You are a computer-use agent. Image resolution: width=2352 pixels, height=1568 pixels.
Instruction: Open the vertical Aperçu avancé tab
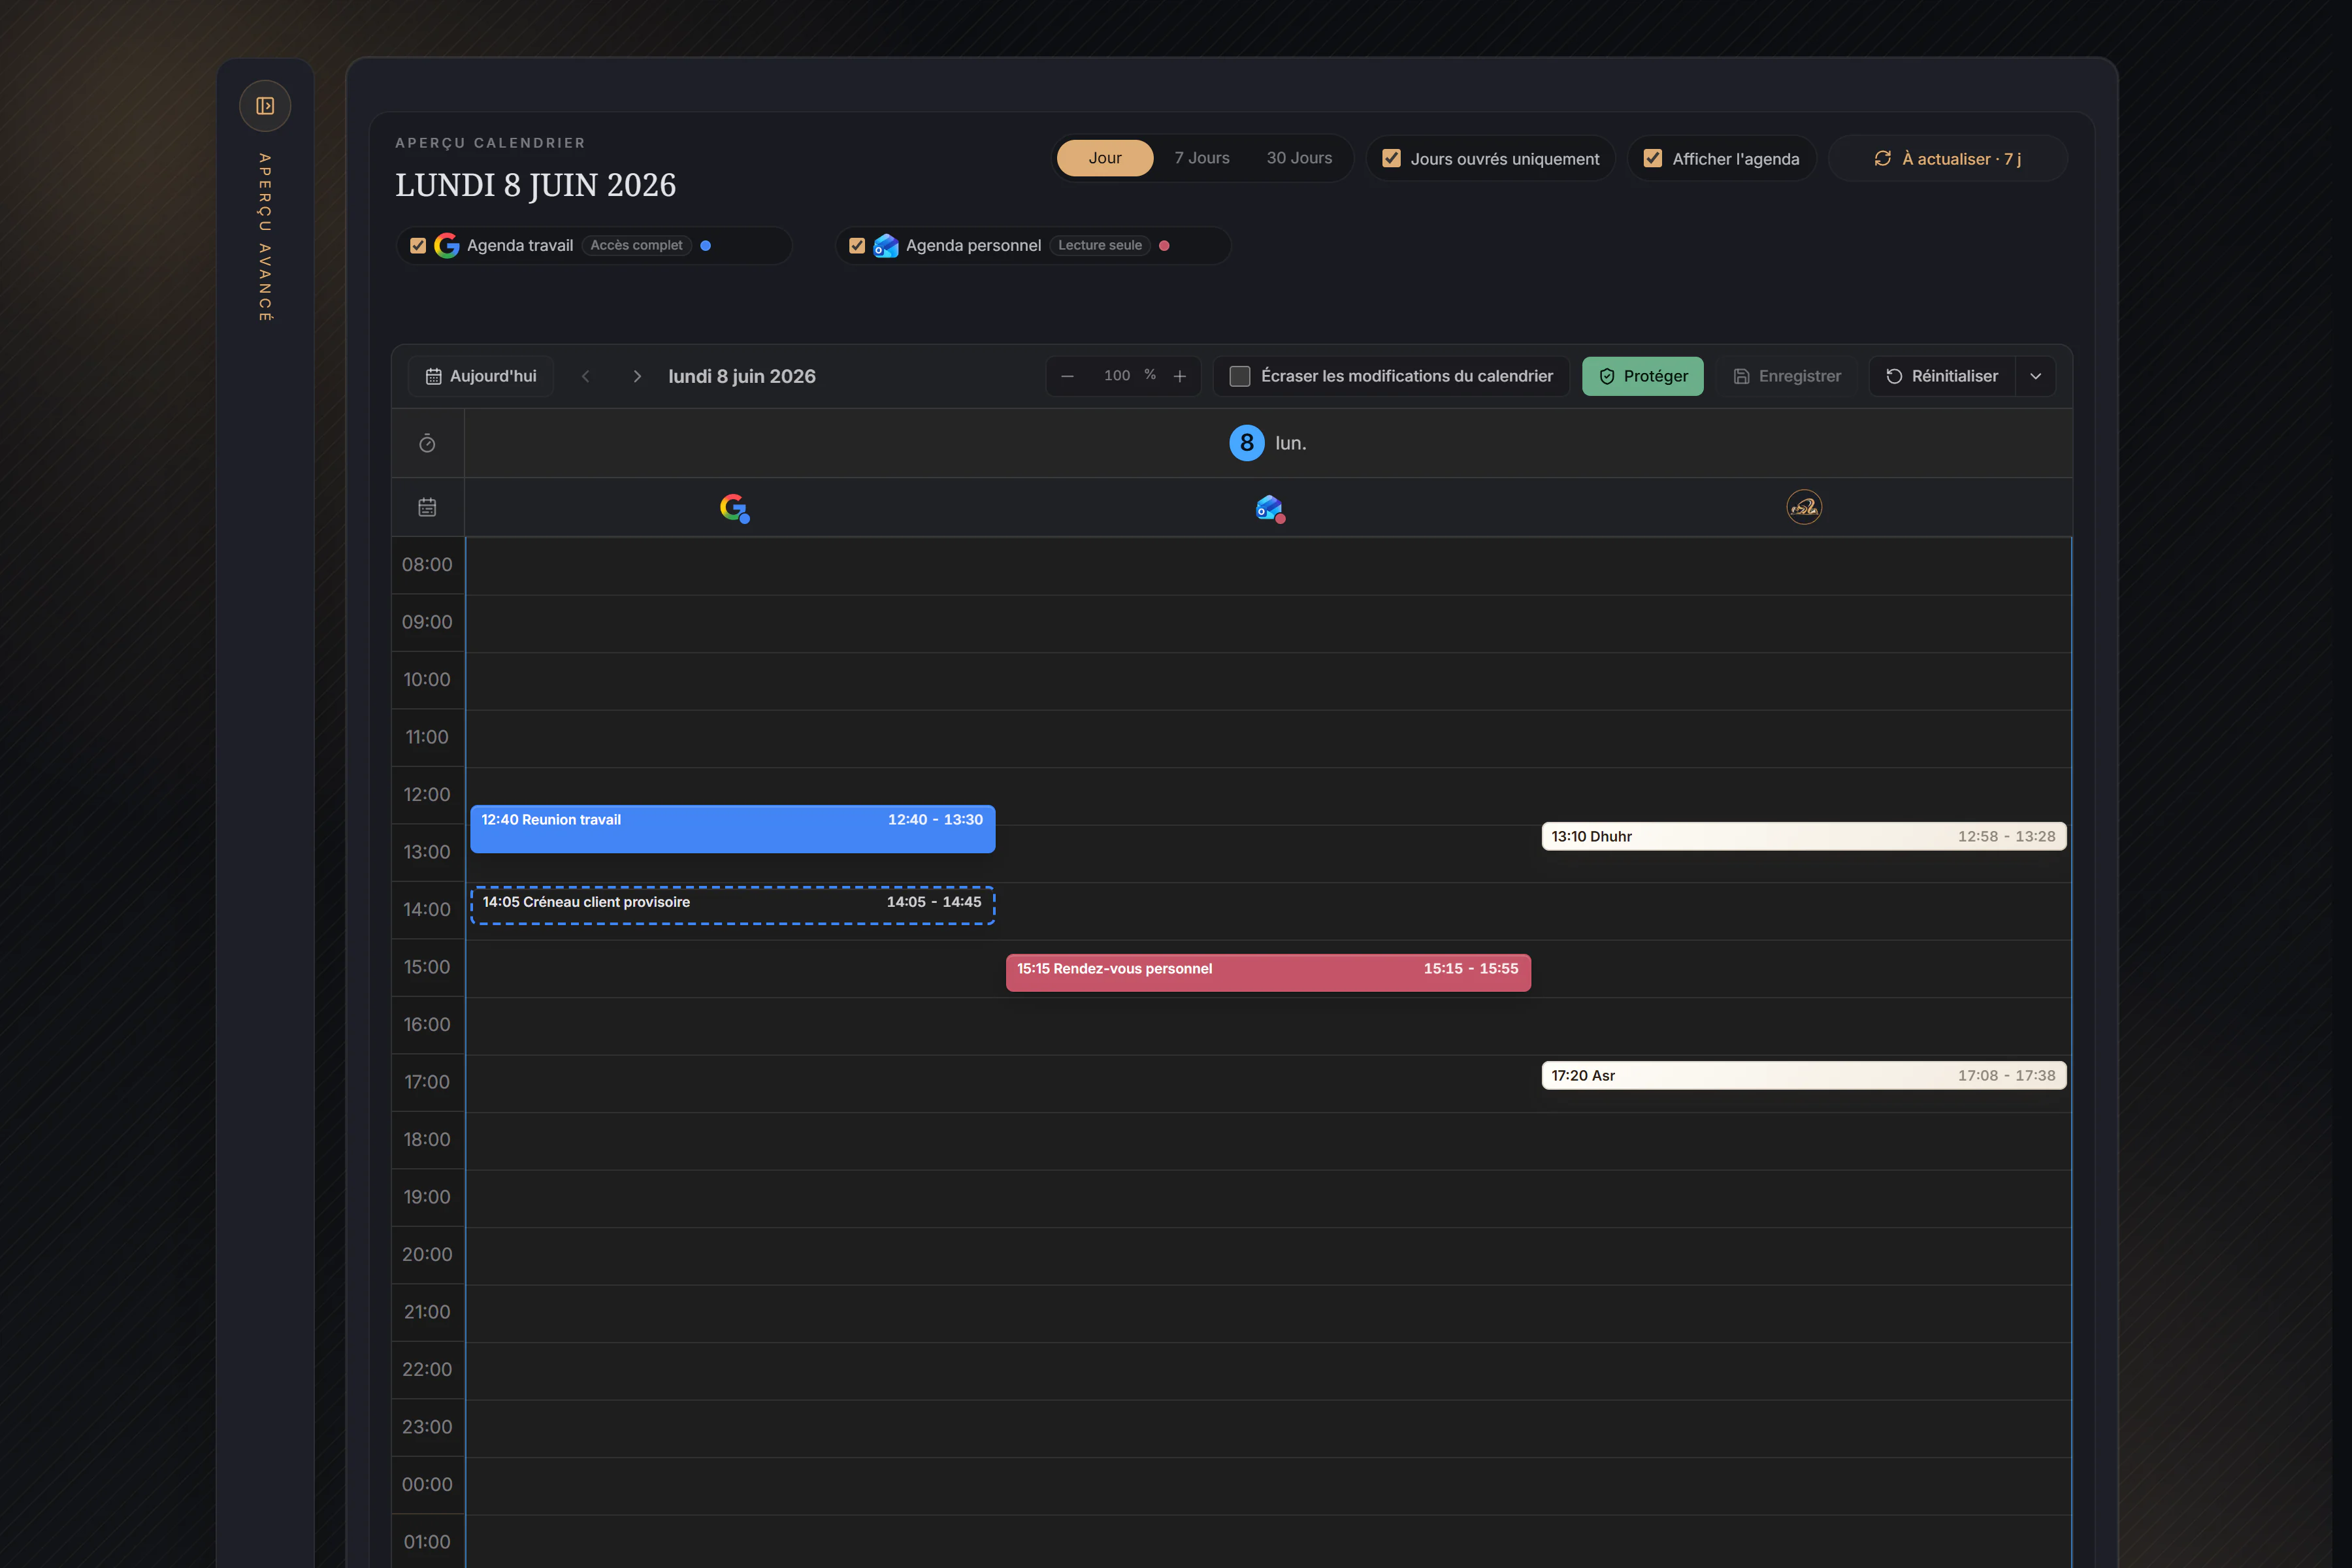pyautogui.click(x=265, y=237)
